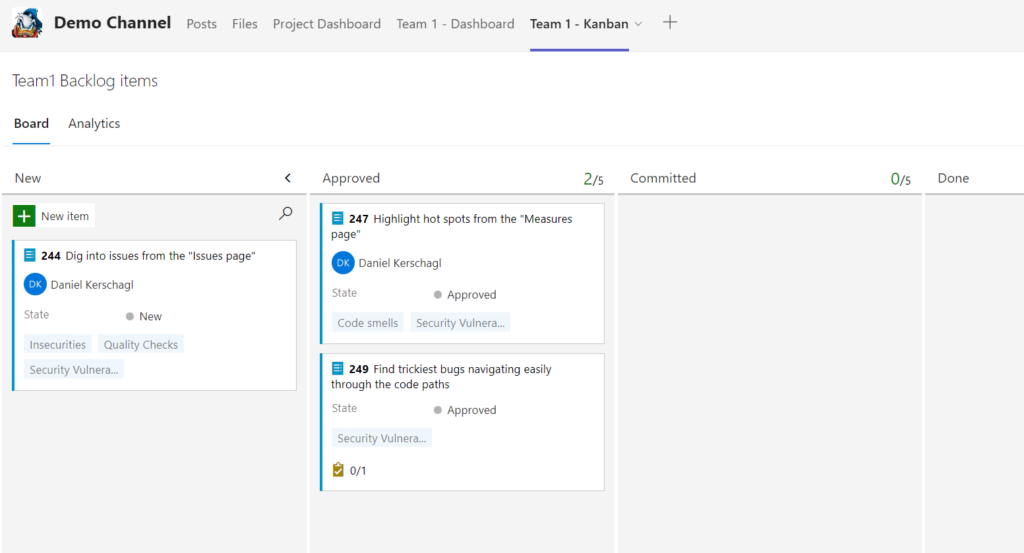This screenshot has height=553, width=1024.
Task: Add a new tab with the plus icon
Action: pos(669,23)
